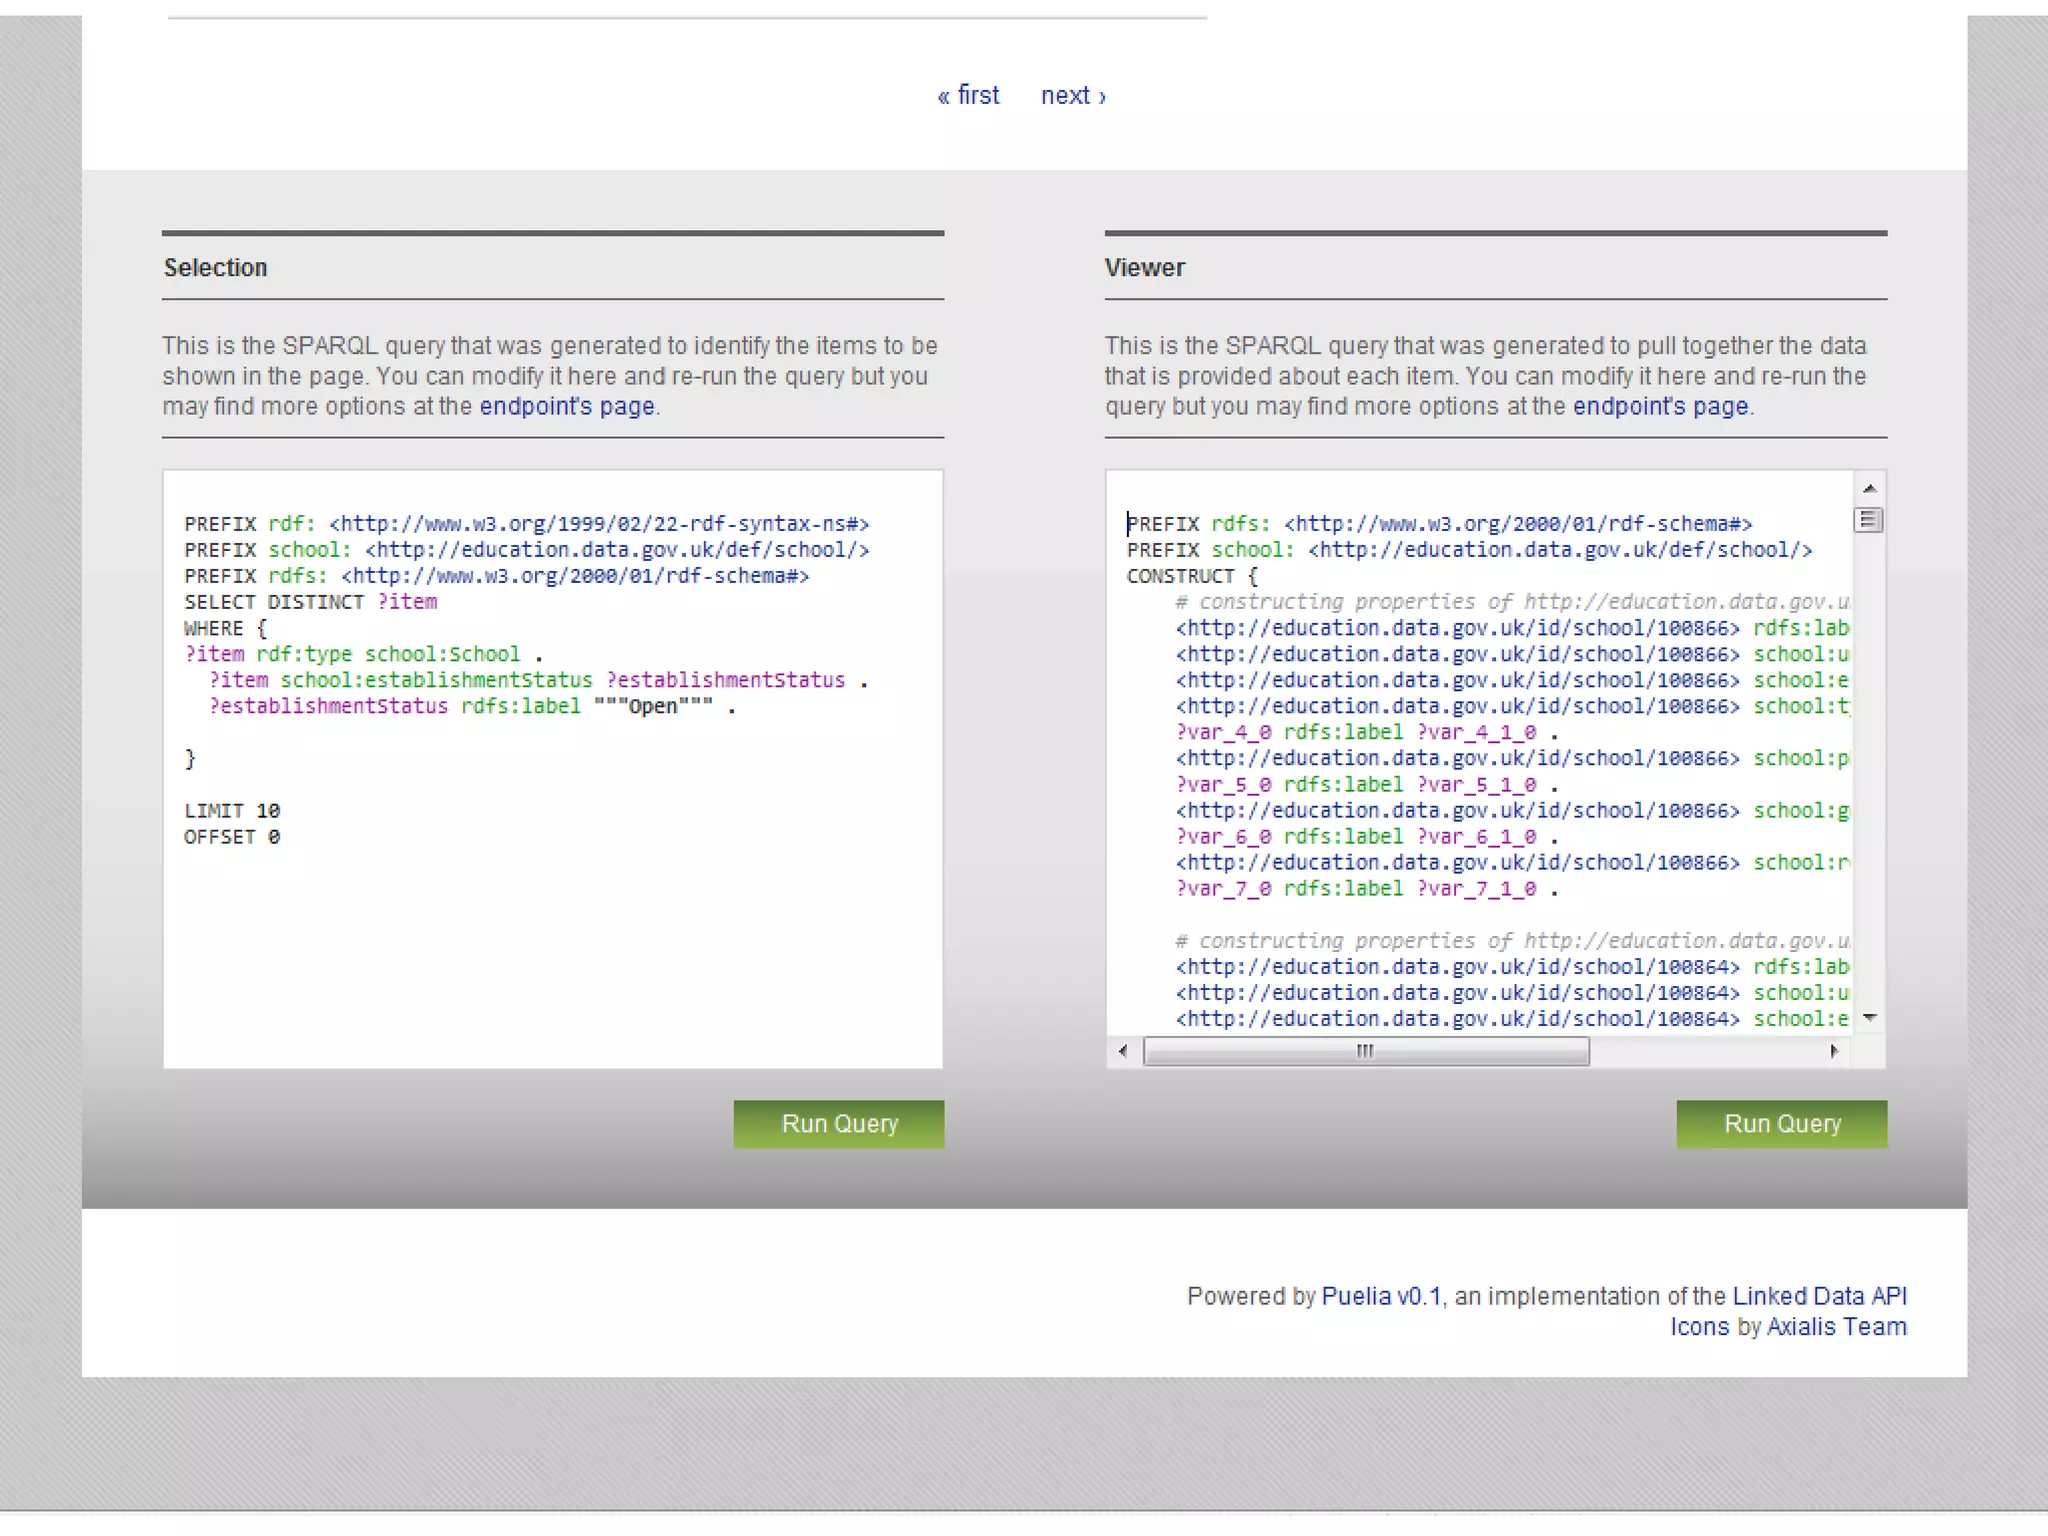Run Query for the Selection SPARQL
The image size is (2048, 1536).
(838, 1124)
